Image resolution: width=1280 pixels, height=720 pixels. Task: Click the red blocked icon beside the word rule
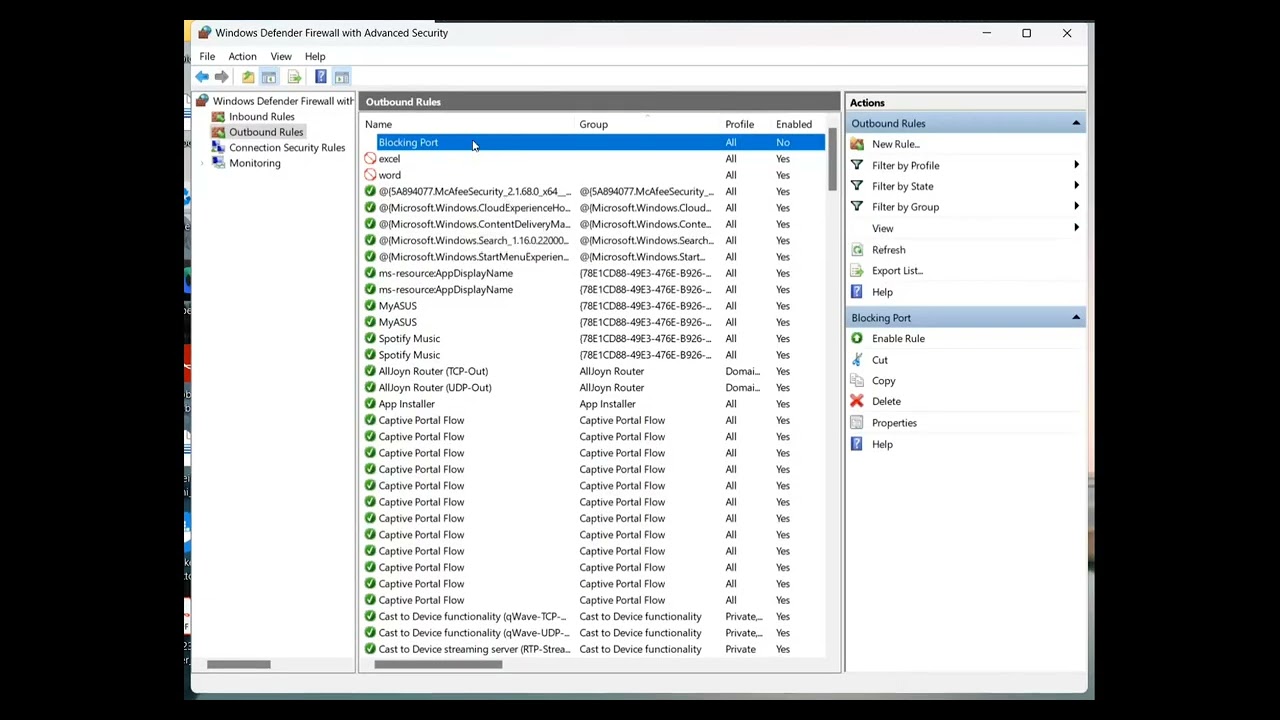pyautogui.click(x=370, y=175)
